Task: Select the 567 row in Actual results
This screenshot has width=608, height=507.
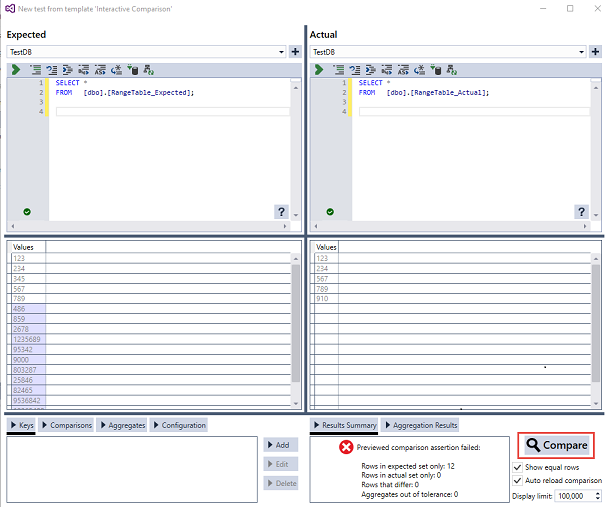Action: click(451, 279)
